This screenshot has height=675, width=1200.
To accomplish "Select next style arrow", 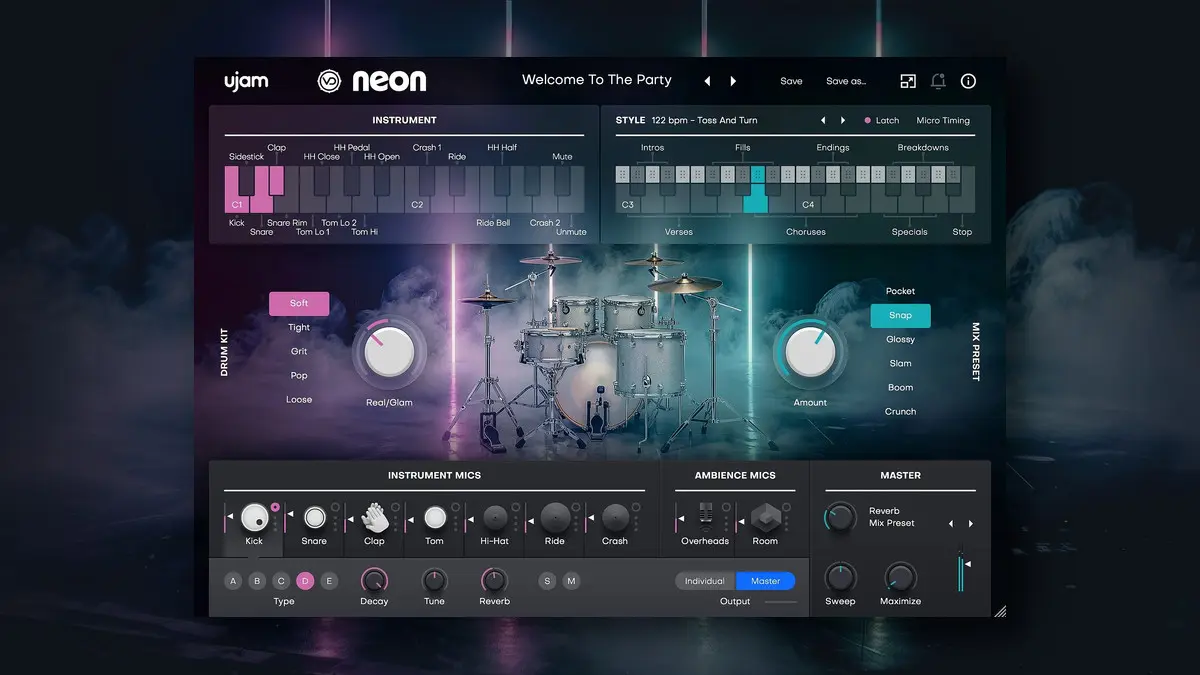I will [843, 120].
